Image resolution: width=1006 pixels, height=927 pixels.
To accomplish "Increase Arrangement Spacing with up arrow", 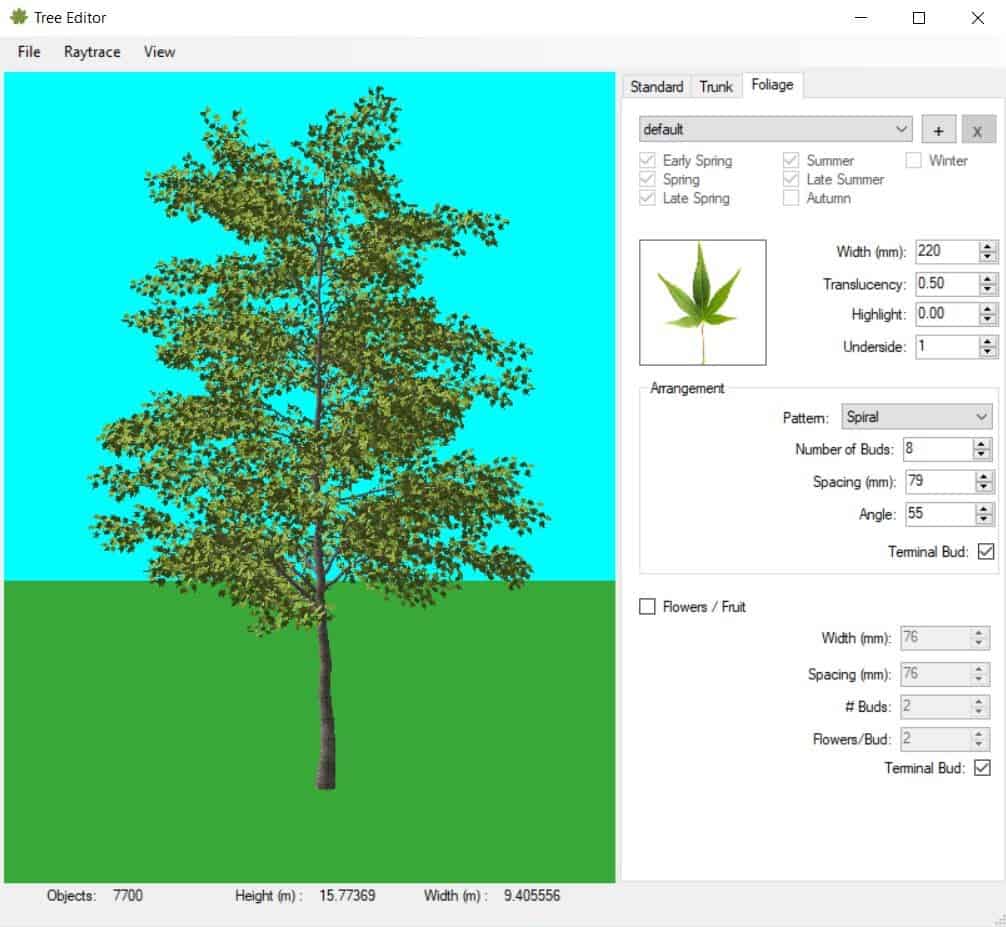I will (x=984, y=476).
